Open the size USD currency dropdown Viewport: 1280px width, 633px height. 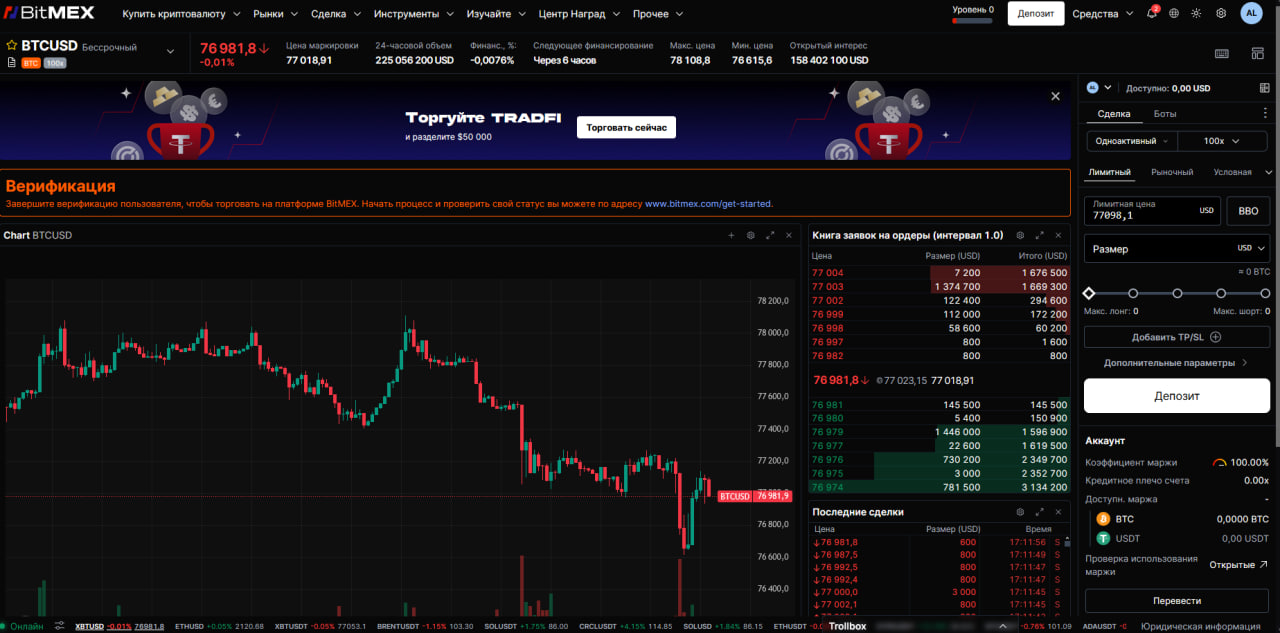coord(1252,248)
